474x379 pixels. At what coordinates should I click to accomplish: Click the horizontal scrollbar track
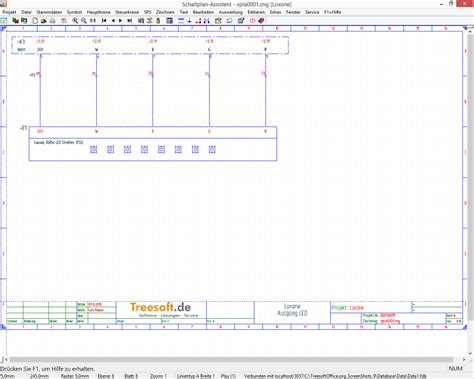click(230, 360)
